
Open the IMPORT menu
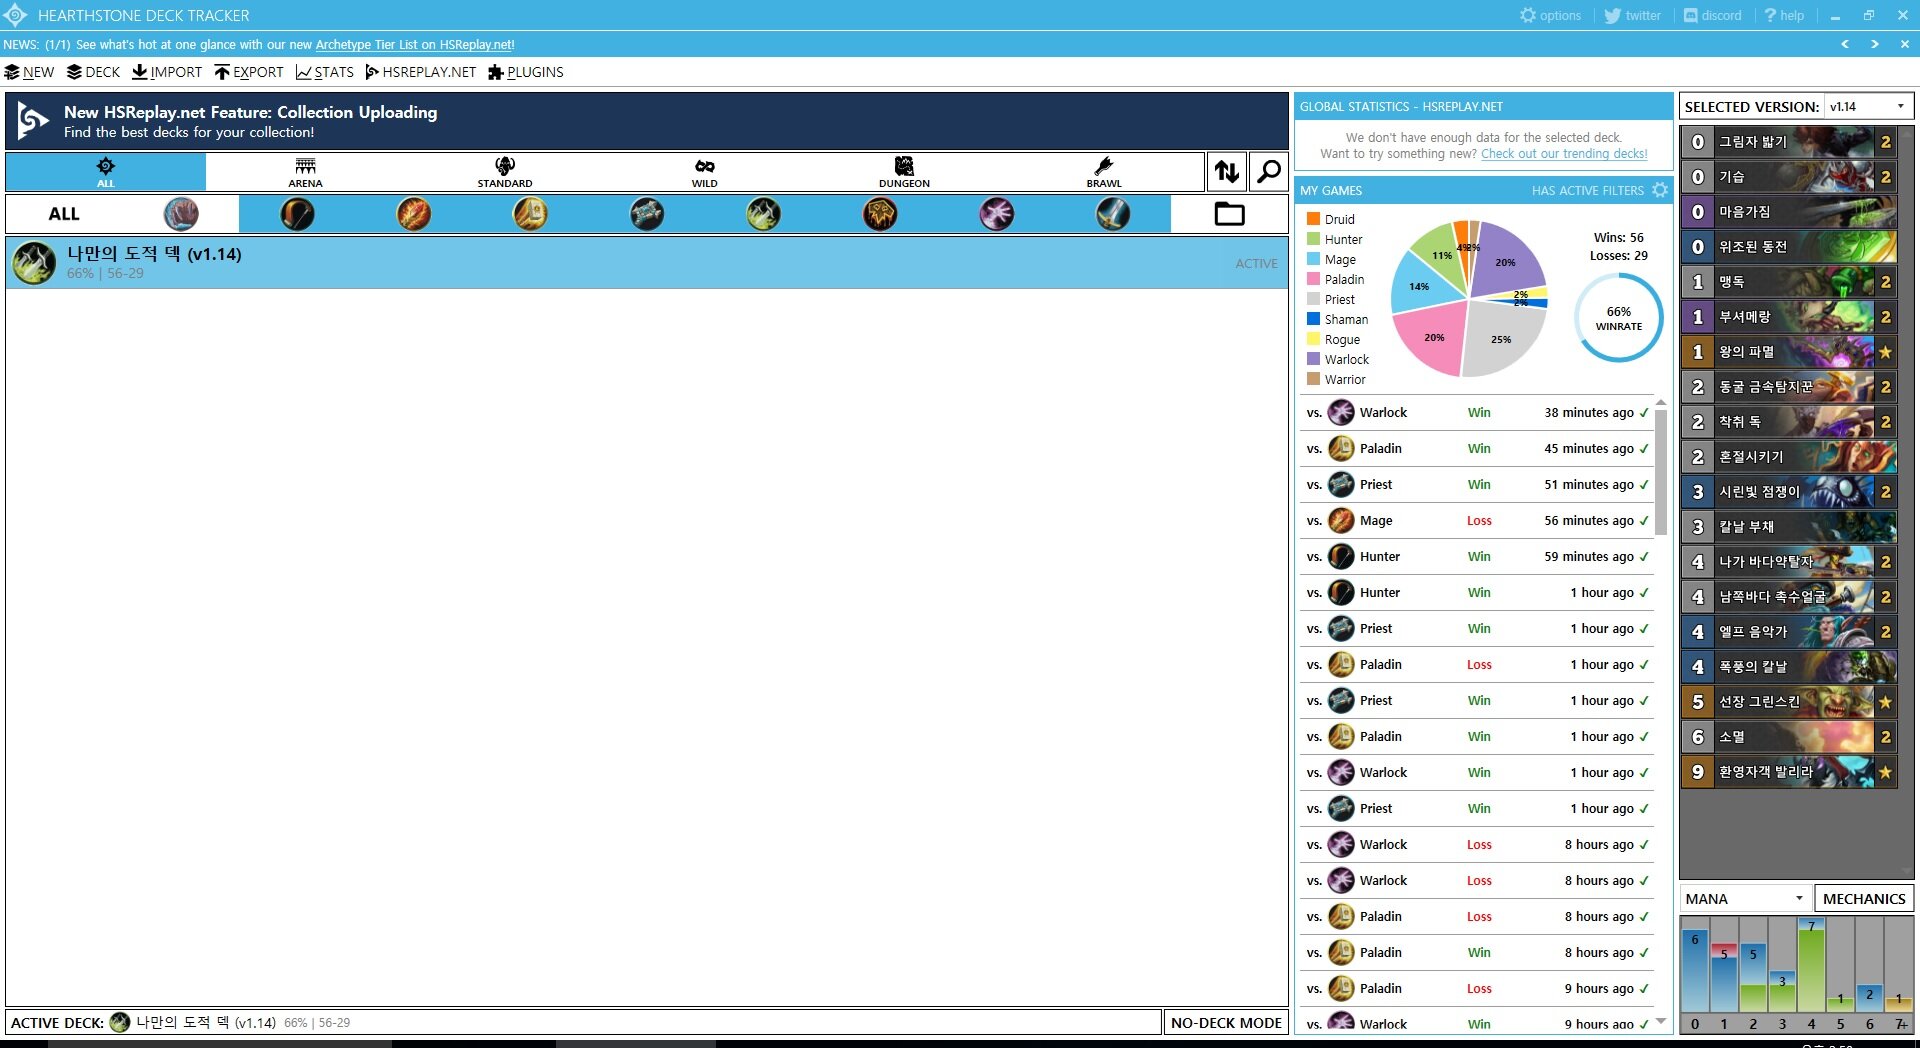[167, 72]
